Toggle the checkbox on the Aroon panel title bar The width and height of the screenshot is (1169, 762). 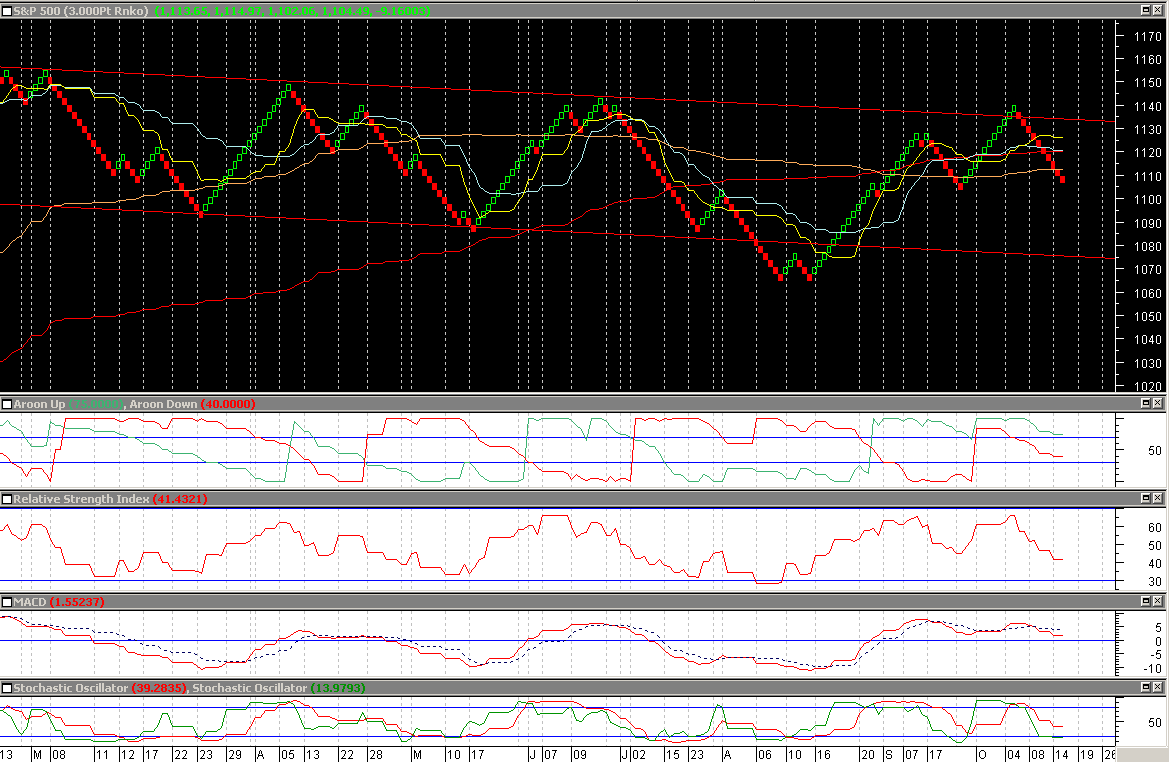(7, 403)
